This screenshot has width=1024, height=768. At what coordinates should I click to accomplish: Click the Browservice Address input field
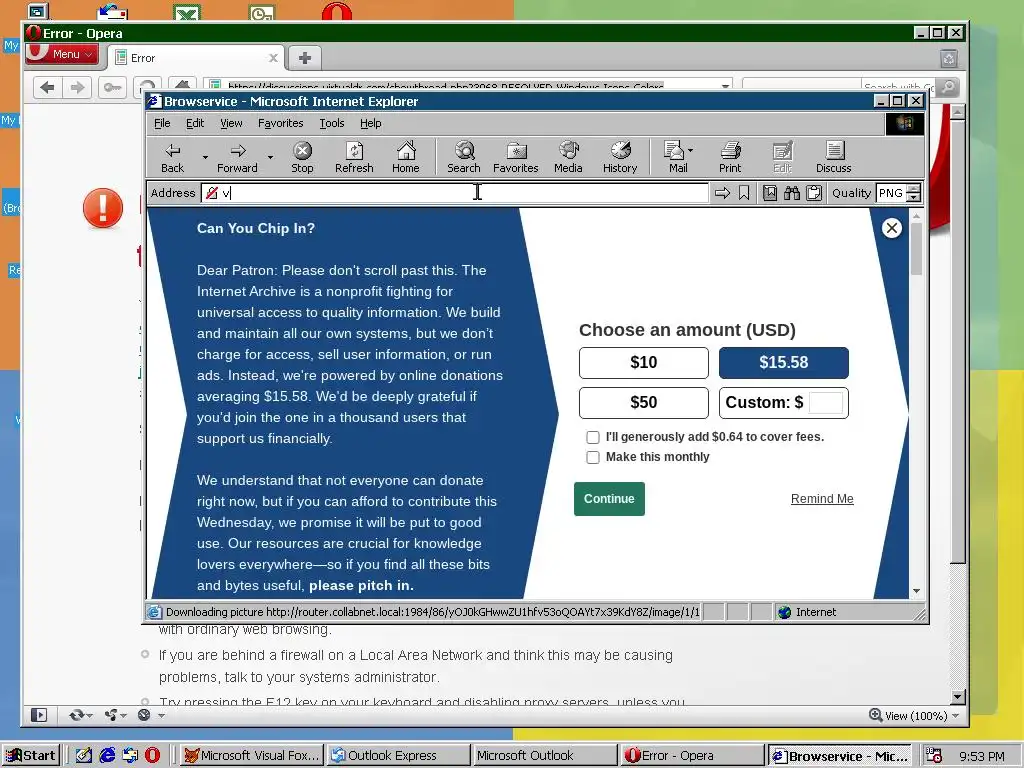[x=455, y=193]
